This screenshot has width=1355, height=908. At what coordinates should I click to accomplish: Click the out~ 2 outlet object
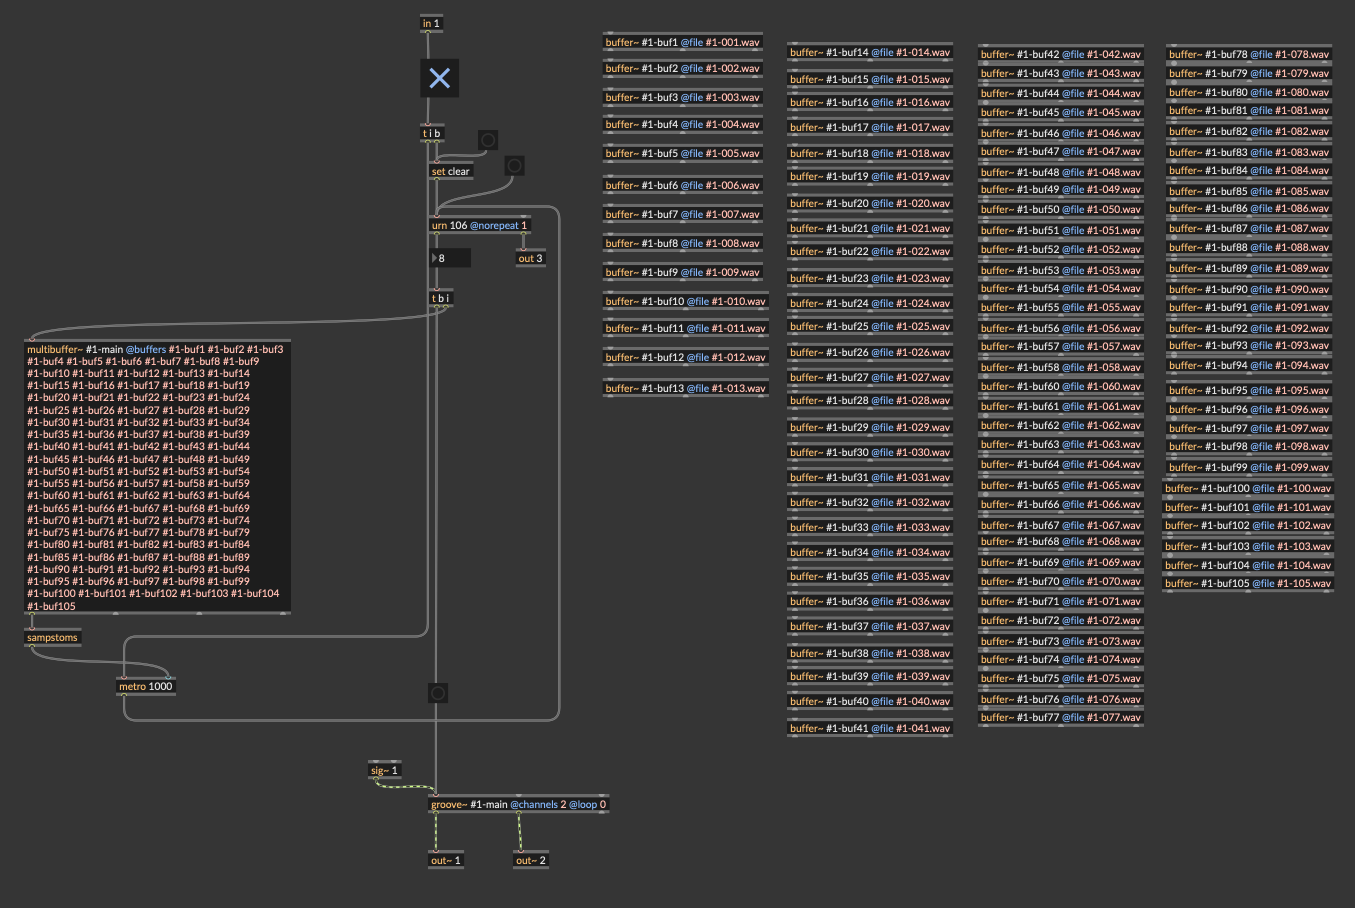531,860
